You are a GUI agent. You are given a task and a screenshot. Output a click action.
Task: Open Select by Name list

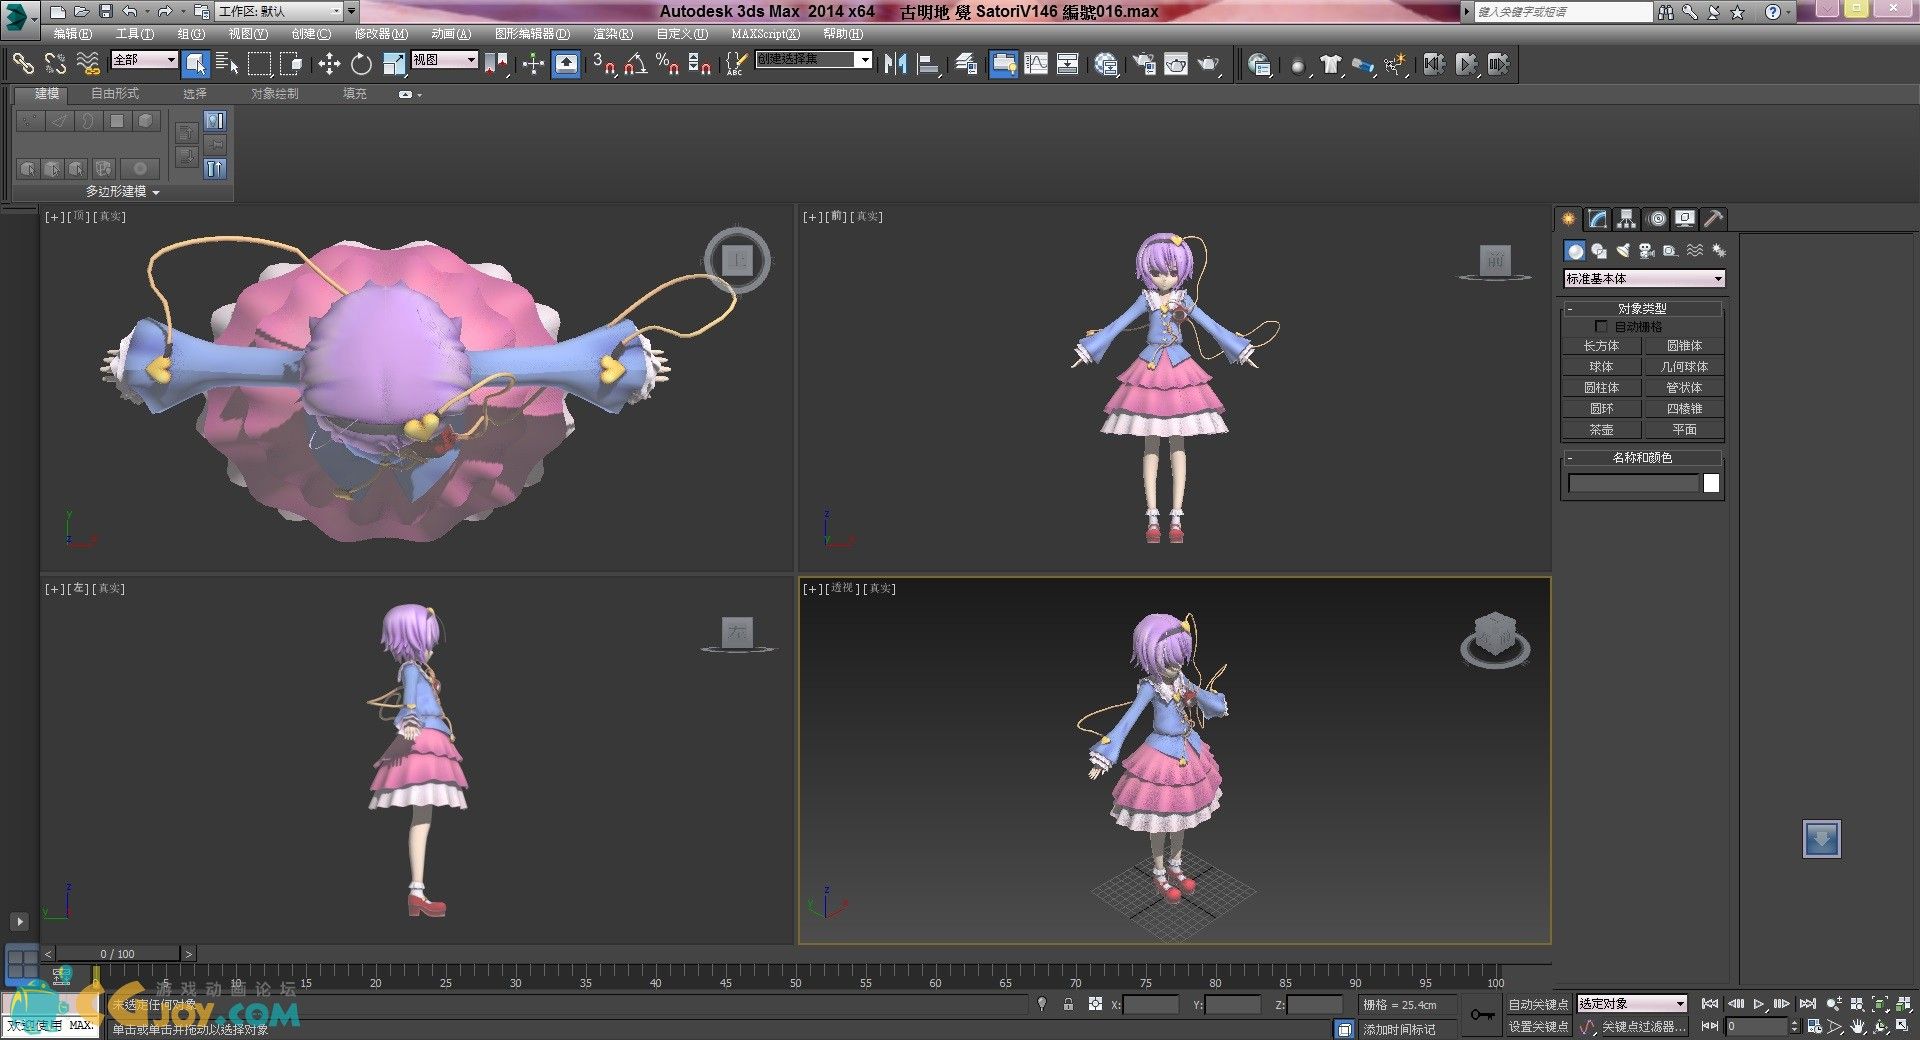(228, 64)
